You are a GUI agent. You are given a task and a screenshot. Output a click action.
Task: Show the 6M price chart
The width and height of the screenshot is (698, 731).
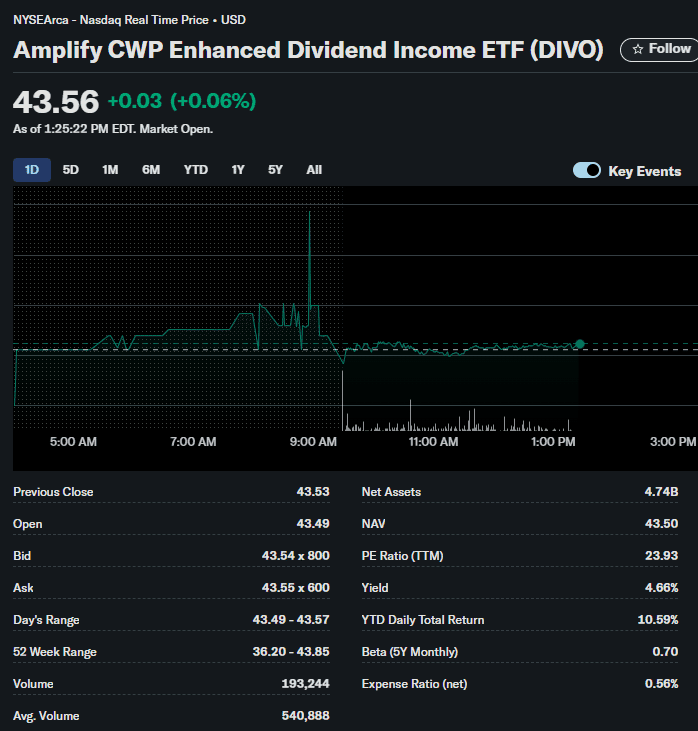[x=151, y=170]
